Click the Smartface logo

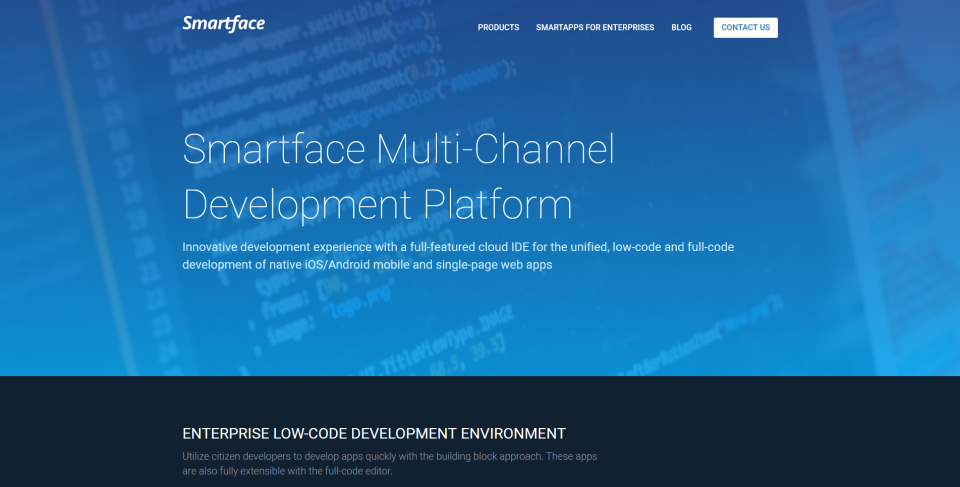(223, 23)
